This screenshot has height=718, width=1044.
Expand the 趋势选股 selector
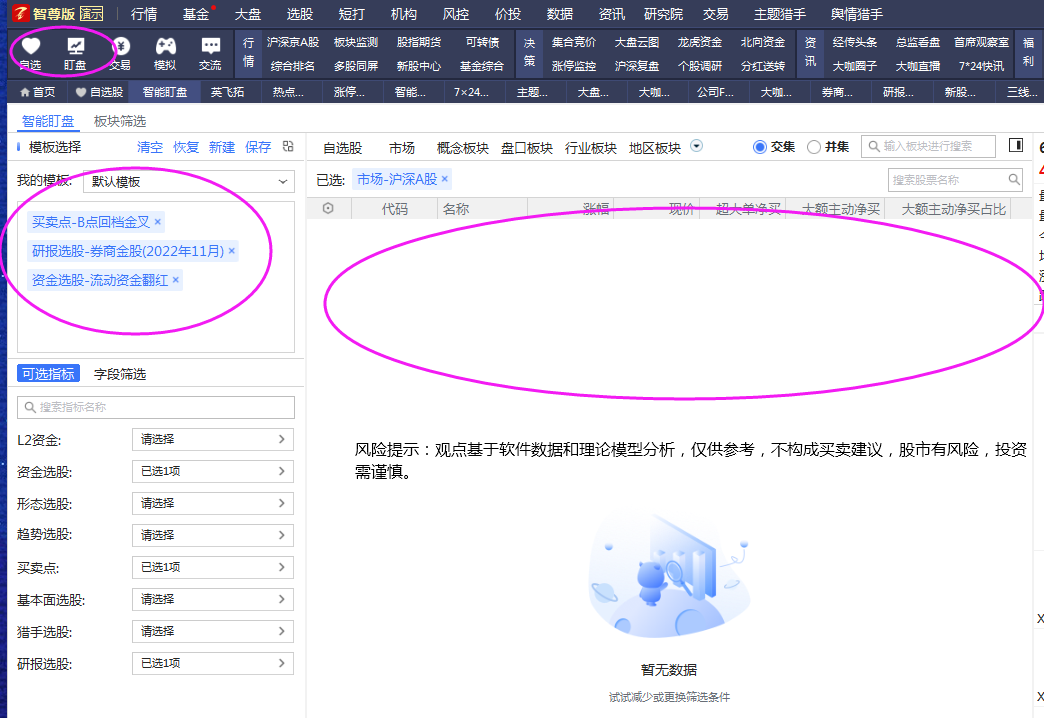tap(213, 536)
